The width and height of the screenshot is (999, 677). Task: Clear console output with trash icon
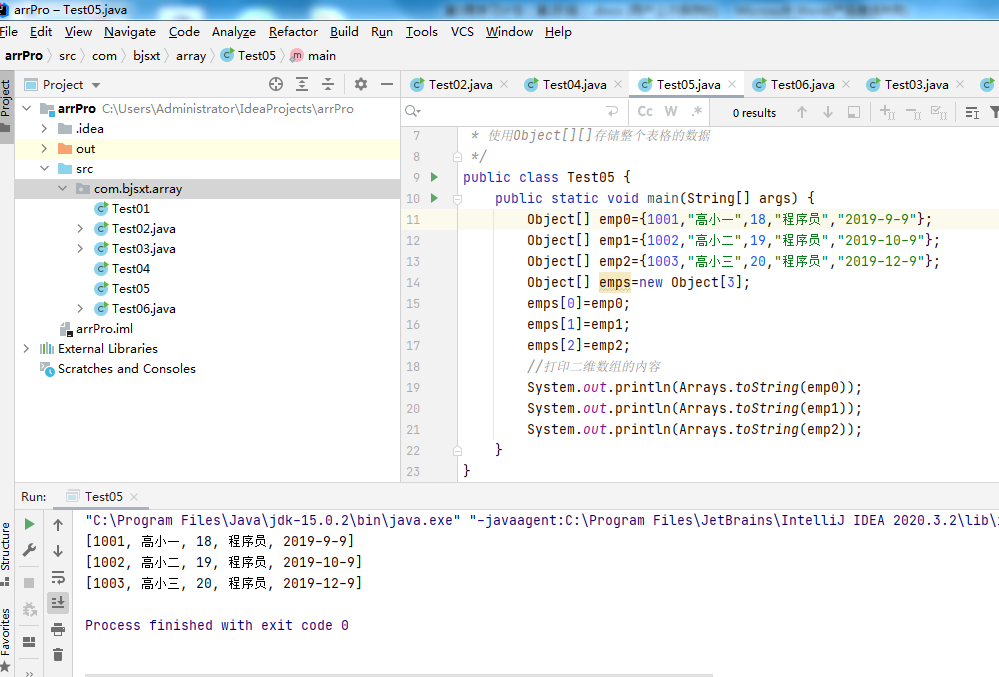(x=58, y=655)
